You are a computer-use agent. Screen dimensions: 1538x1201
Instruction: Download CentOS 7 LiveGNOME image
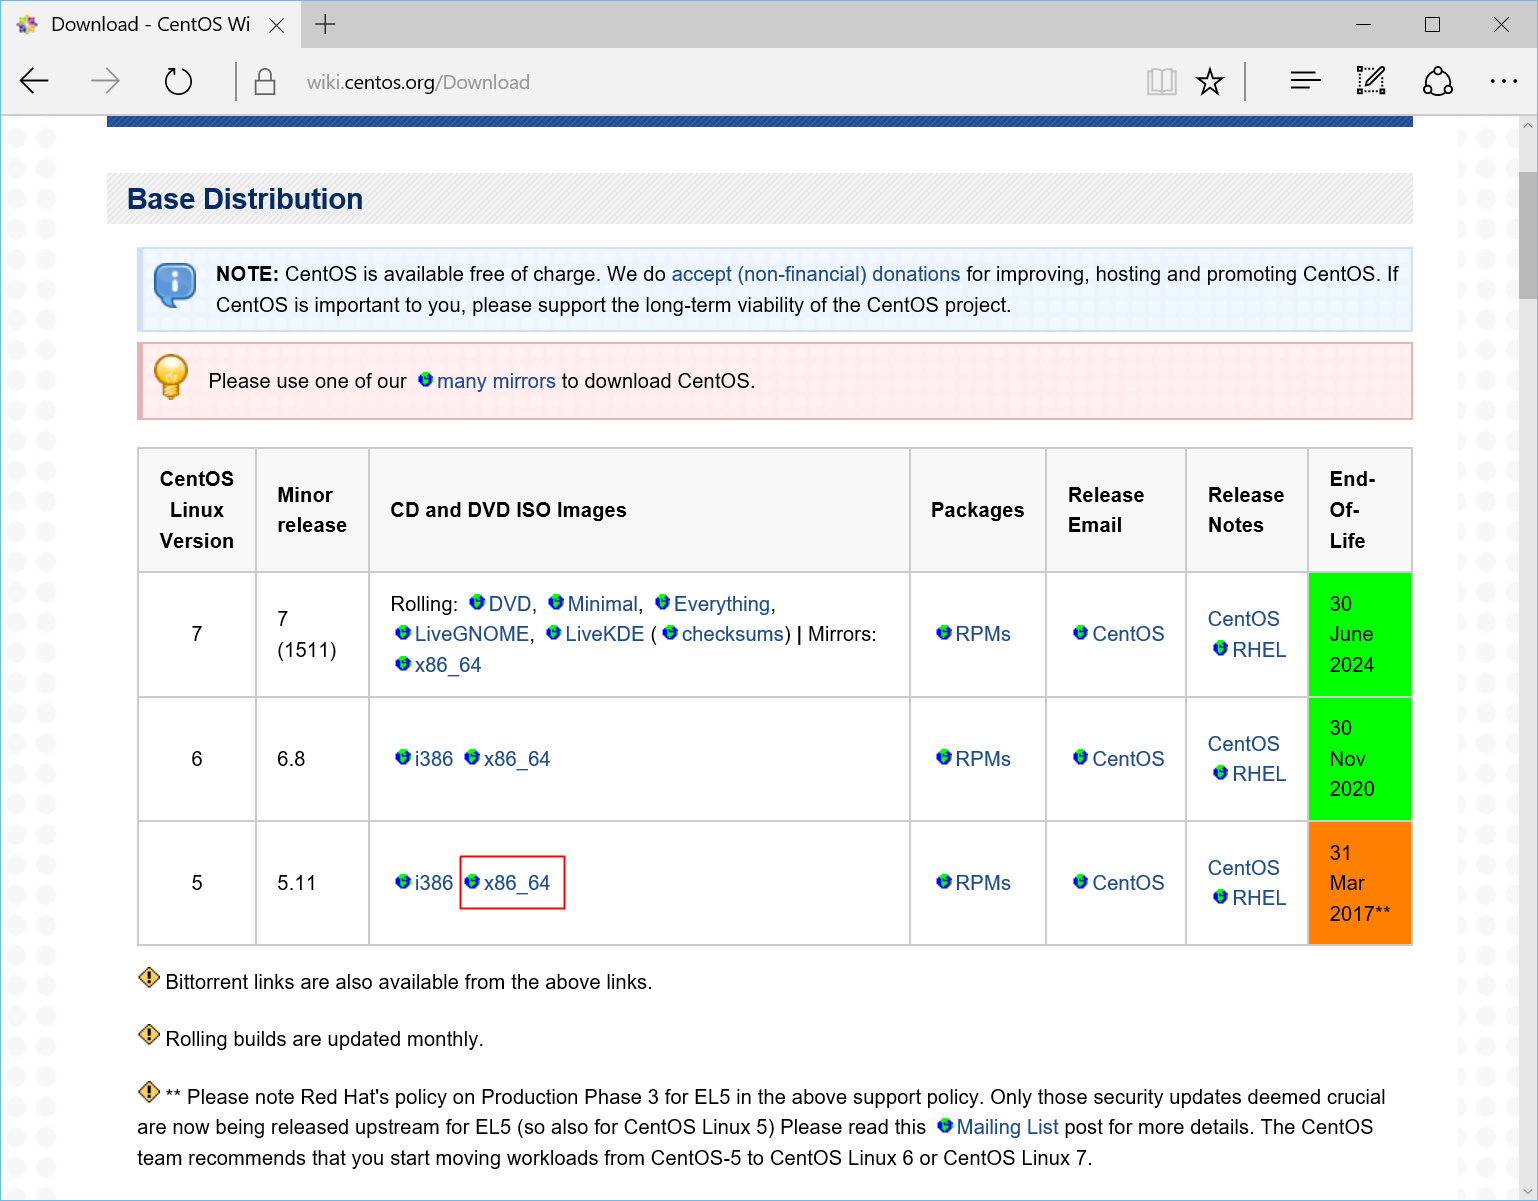(x=462, y=634)
